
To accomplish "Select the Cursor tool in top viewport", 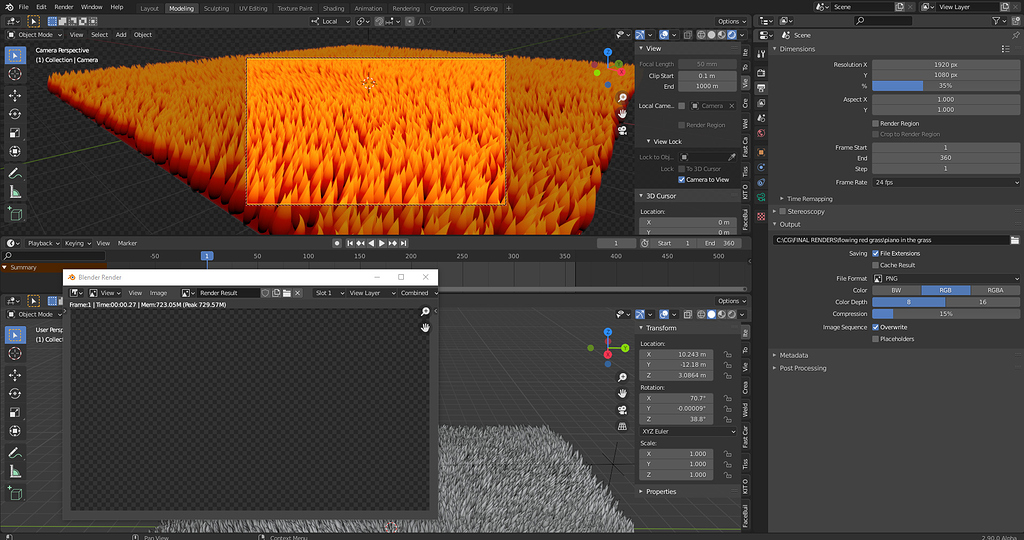I will [15, 74].
